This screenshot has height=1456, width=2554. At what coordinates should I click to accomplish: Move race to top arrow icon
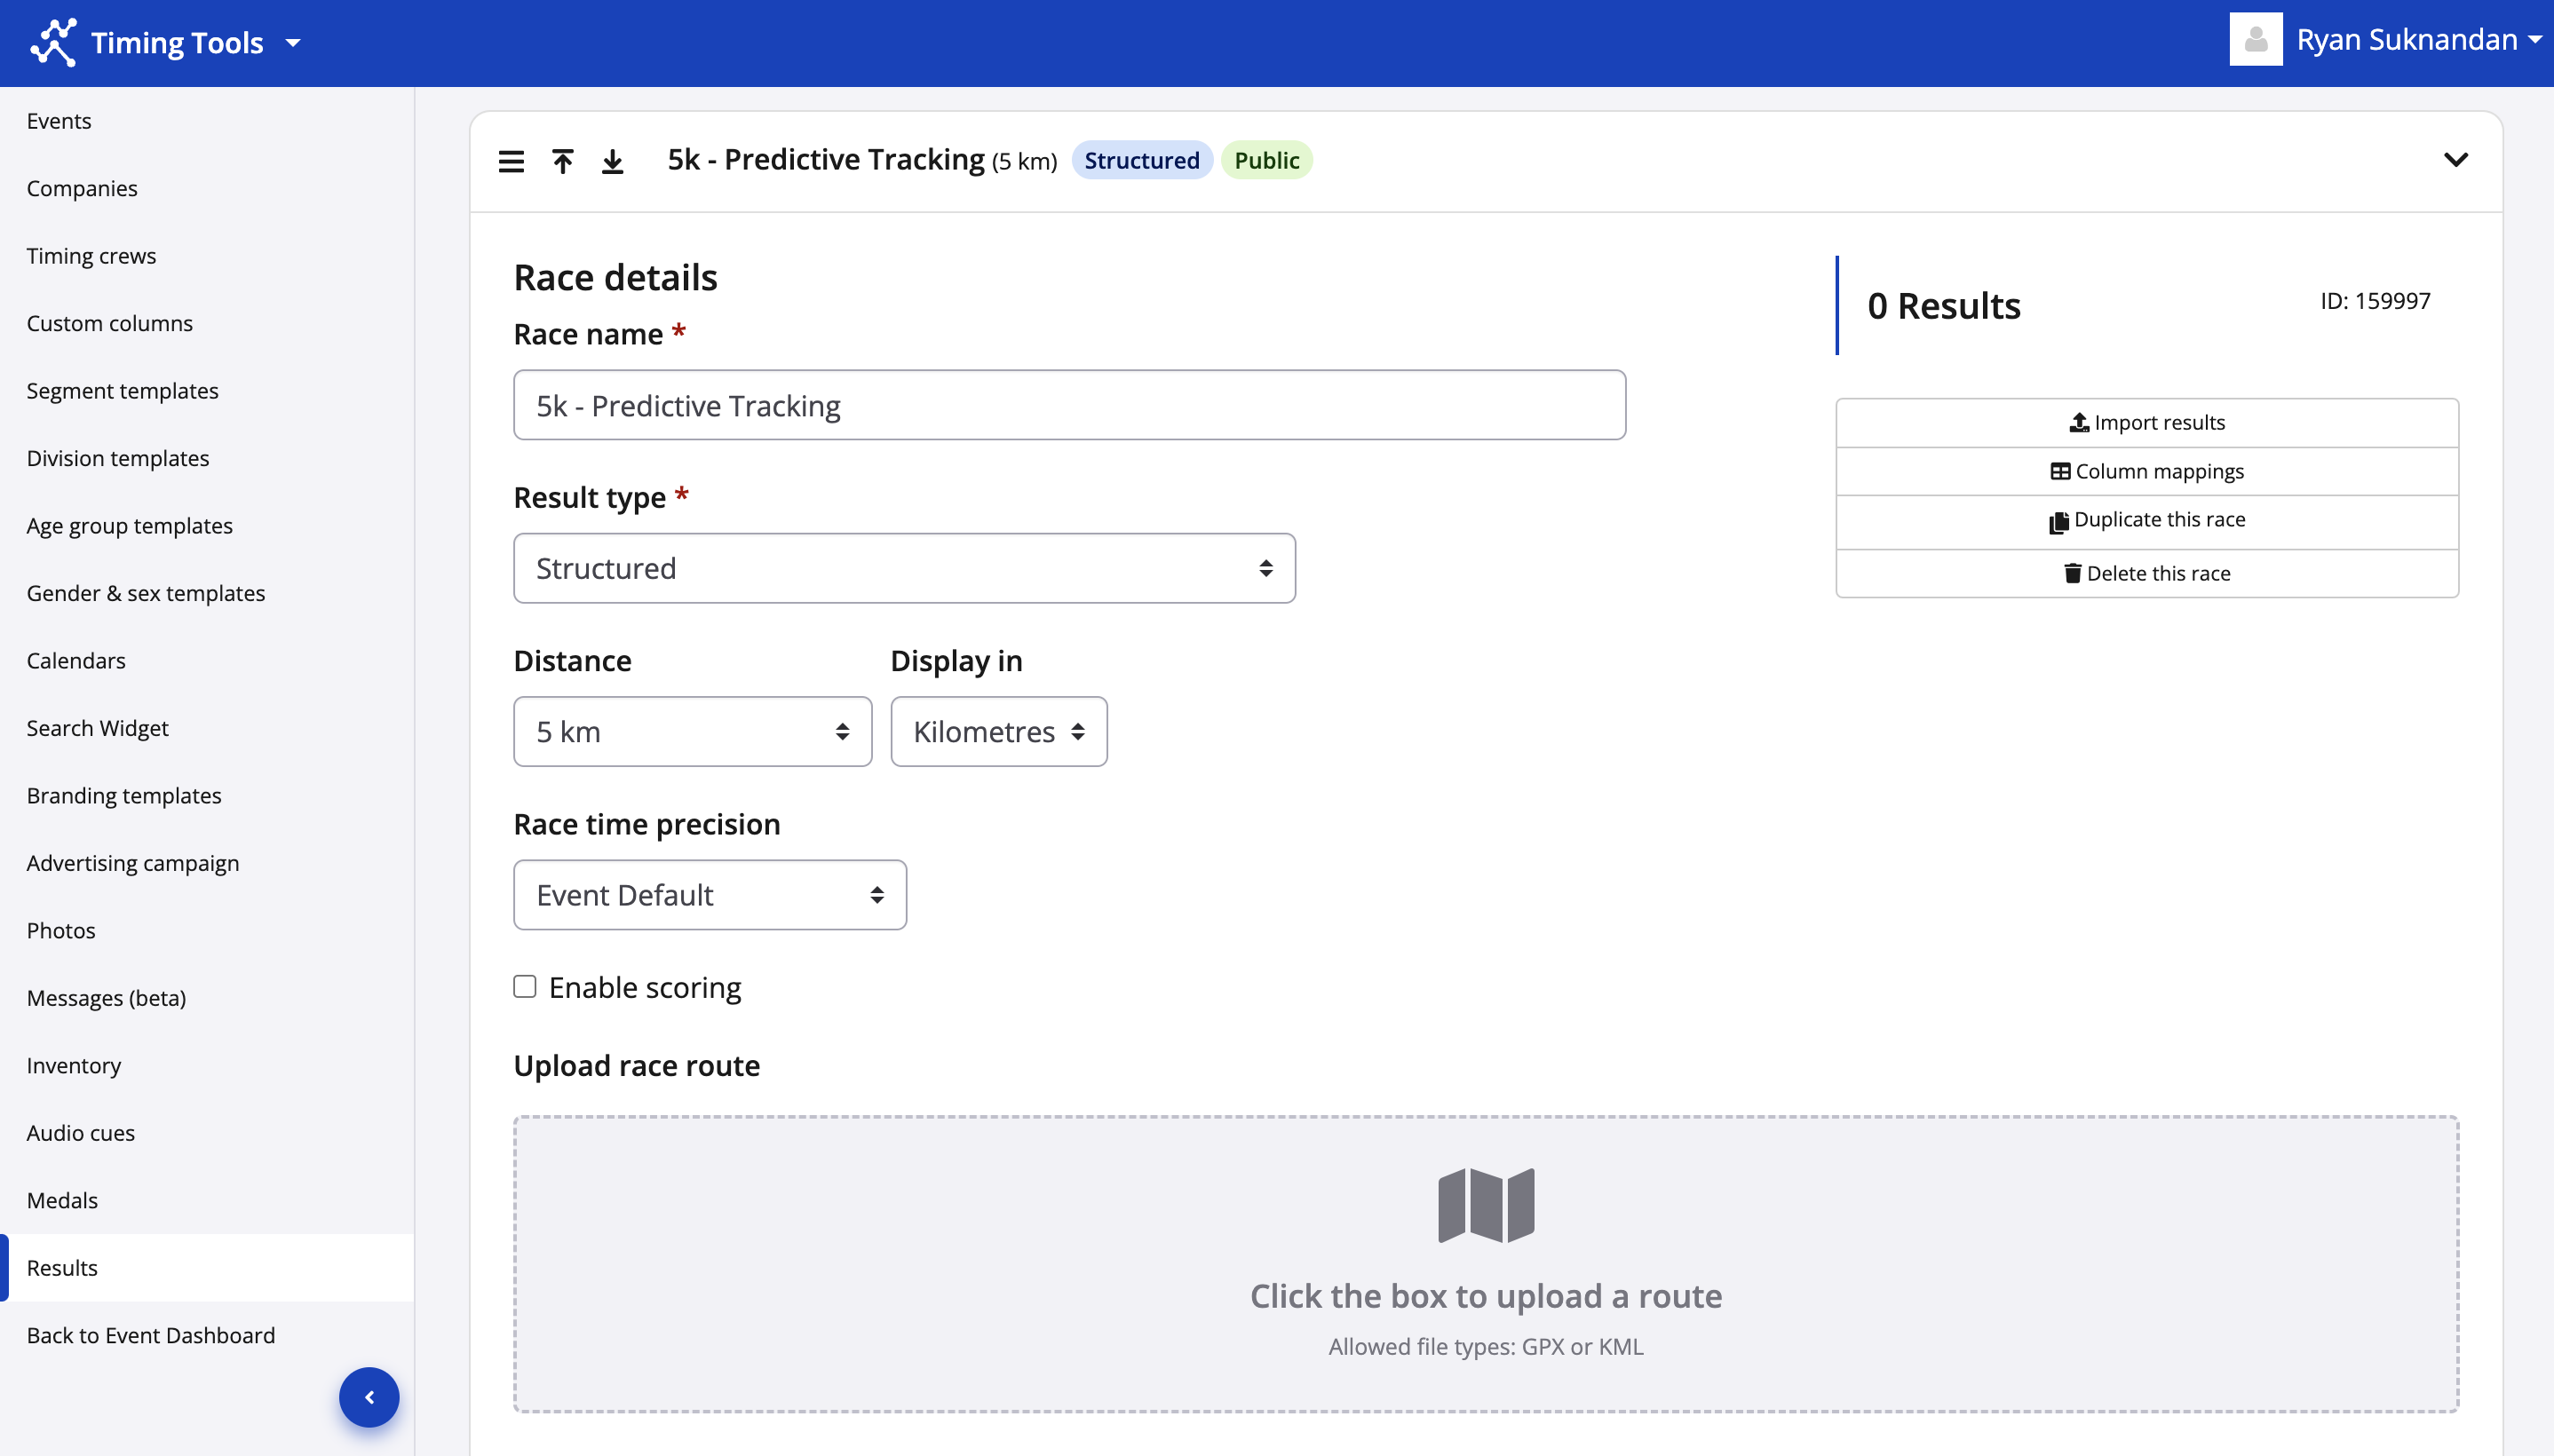point(563,161)
